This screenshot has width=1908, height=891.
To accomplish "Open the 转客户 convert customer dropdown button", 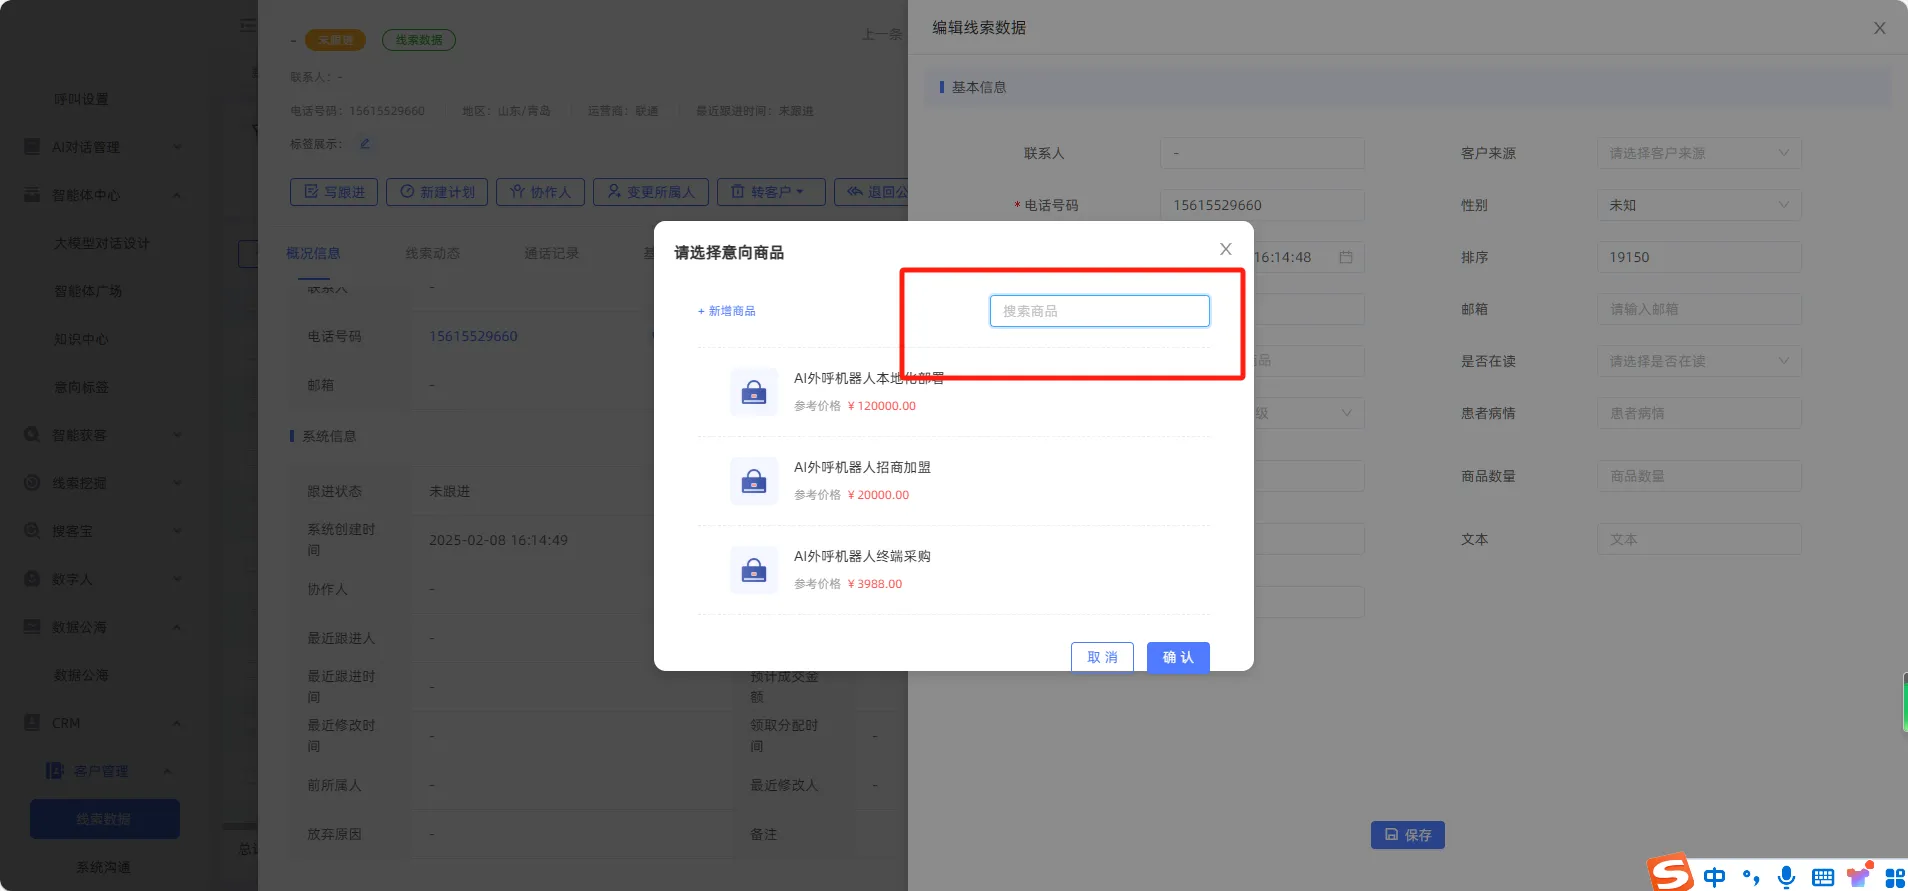I will tap(771, 192).
